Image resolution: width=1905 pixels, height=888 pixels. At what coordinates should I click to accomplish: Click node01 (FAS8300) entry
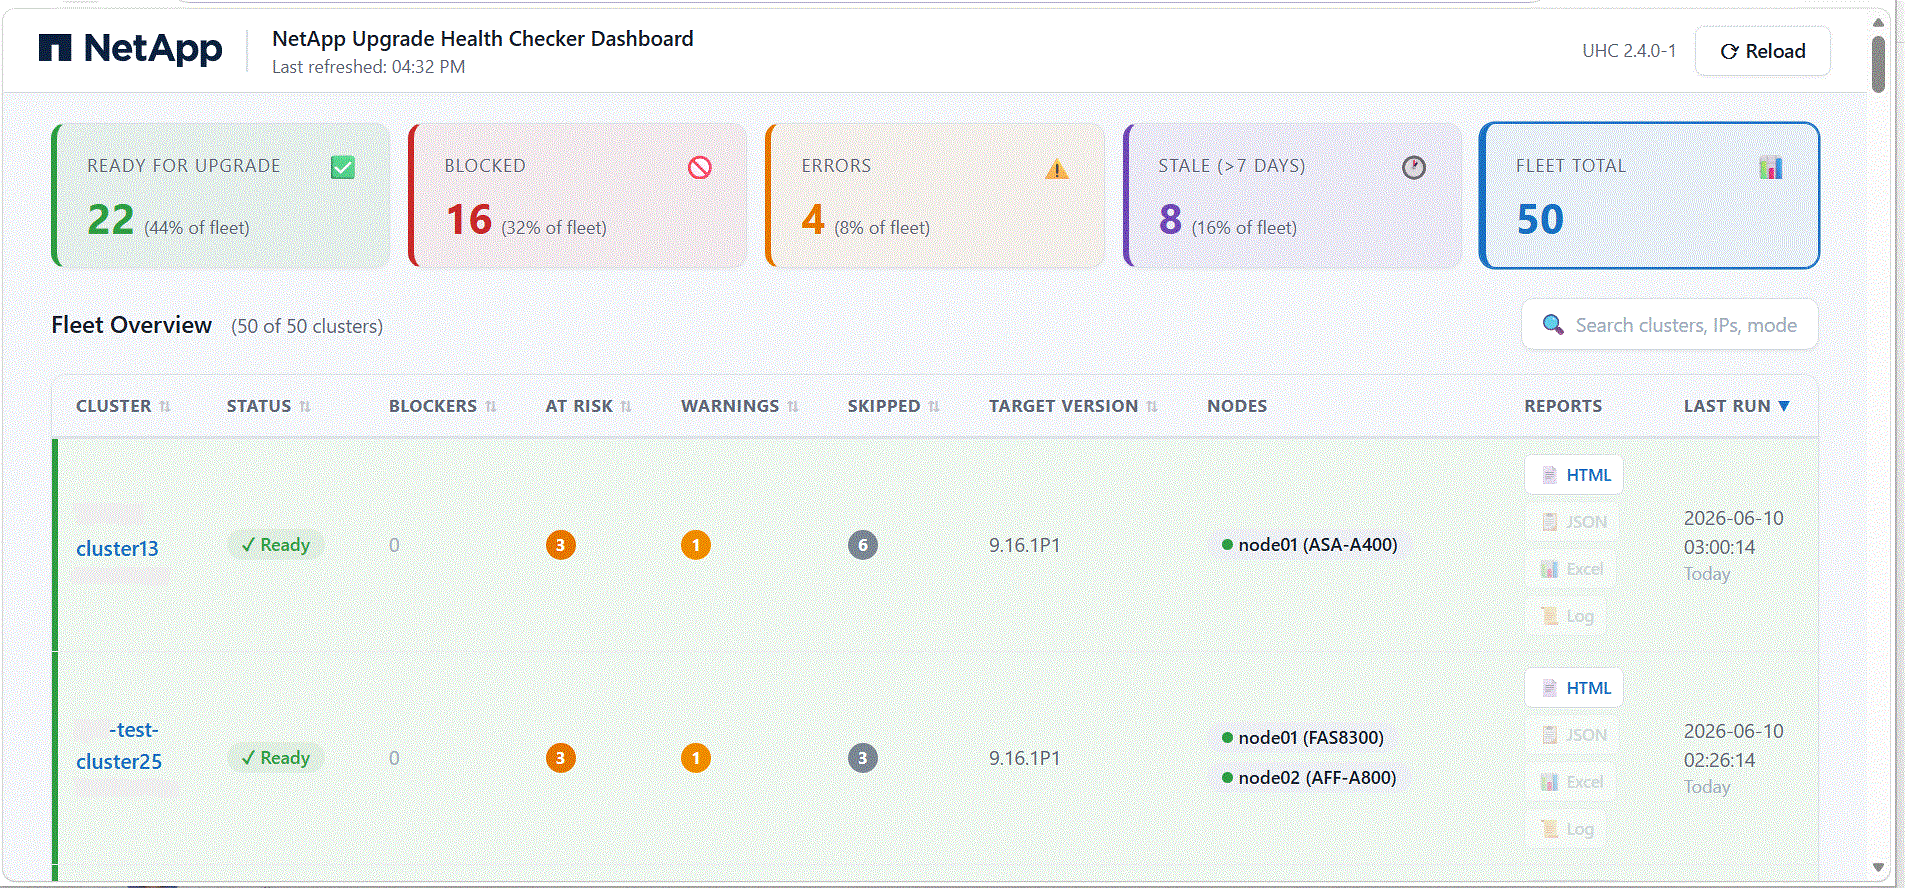tap(1303, 738)
